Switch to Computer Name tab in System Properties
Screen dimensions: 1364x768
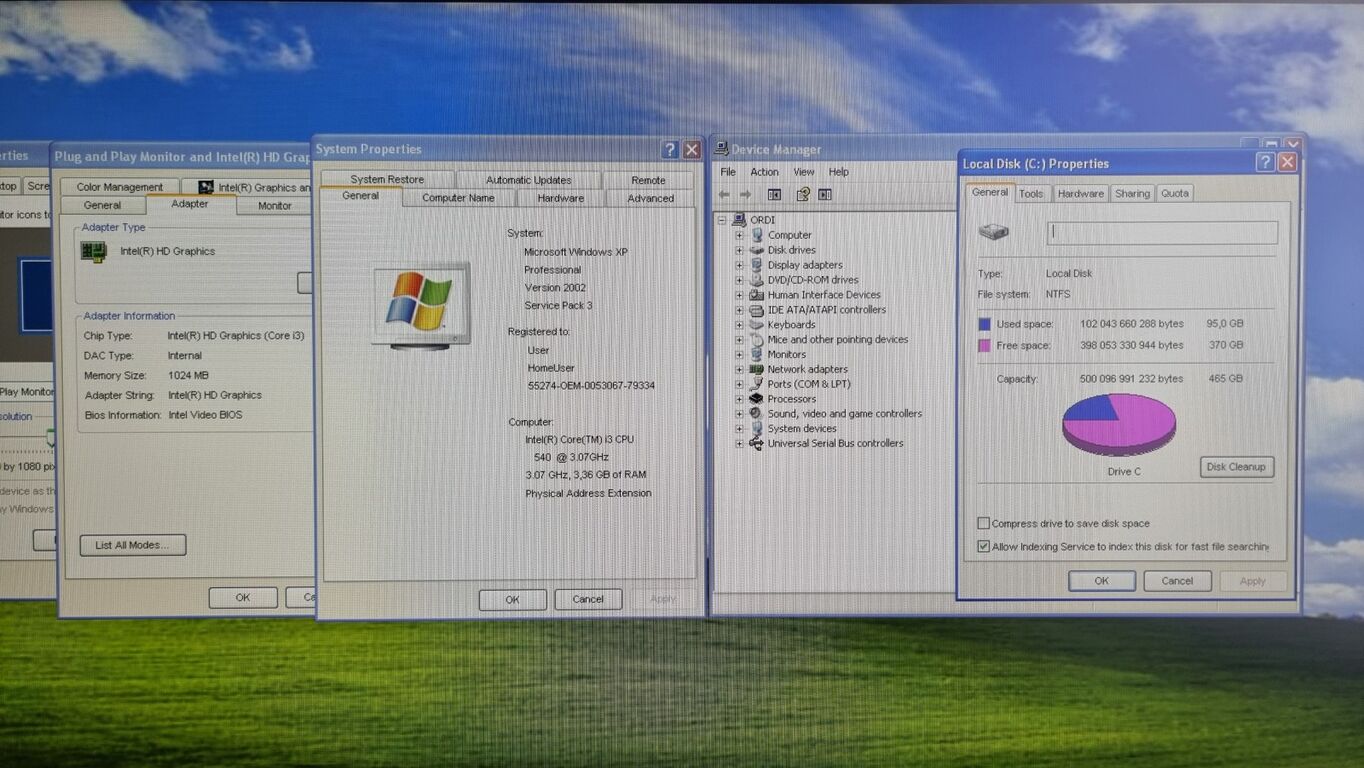tap(458, 198)
